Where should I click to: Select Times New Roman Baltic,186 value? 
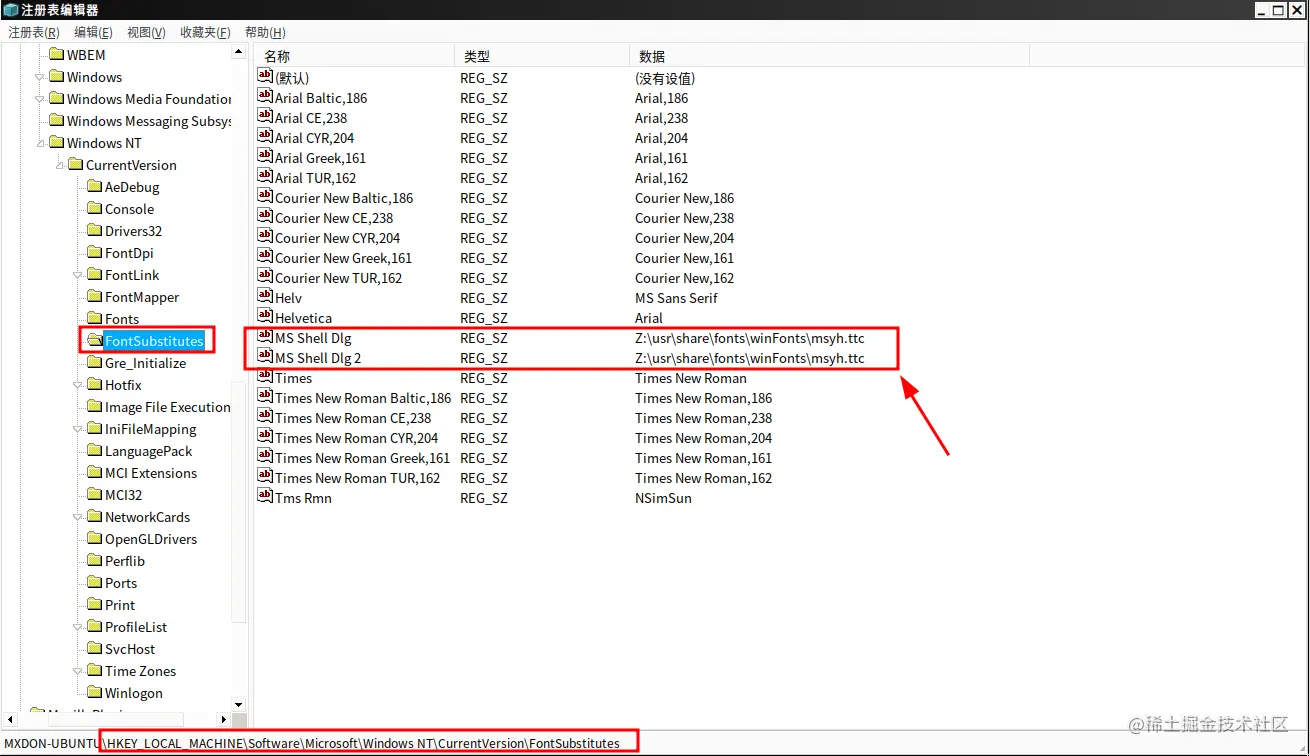363,398
